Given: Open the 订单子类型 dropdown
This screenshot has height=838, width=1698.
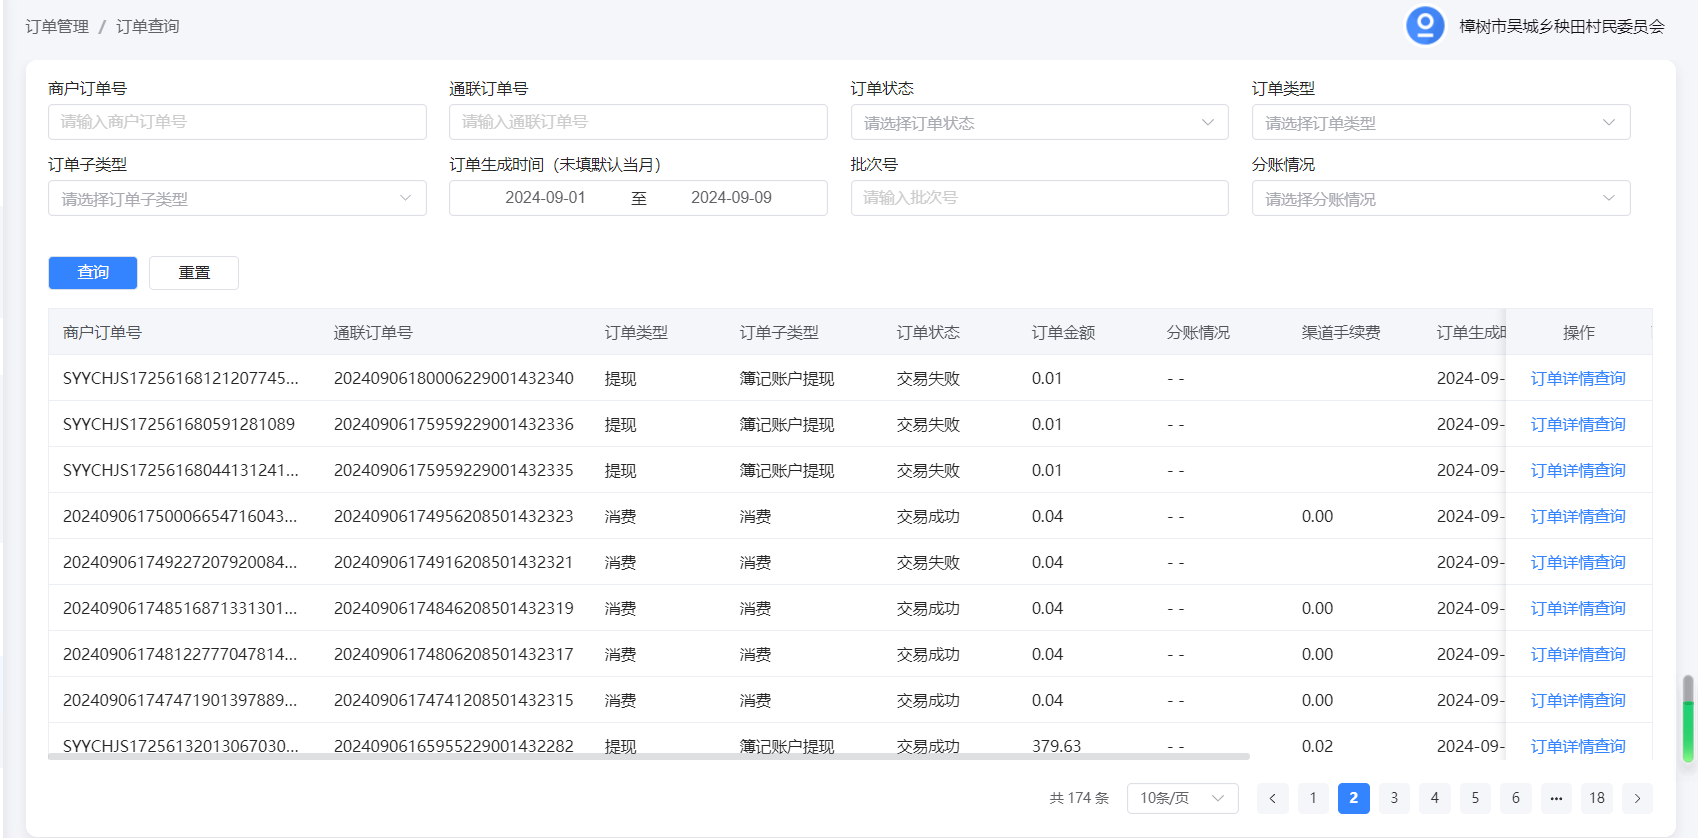Looking at the screenshot, I should click(237, 198).
